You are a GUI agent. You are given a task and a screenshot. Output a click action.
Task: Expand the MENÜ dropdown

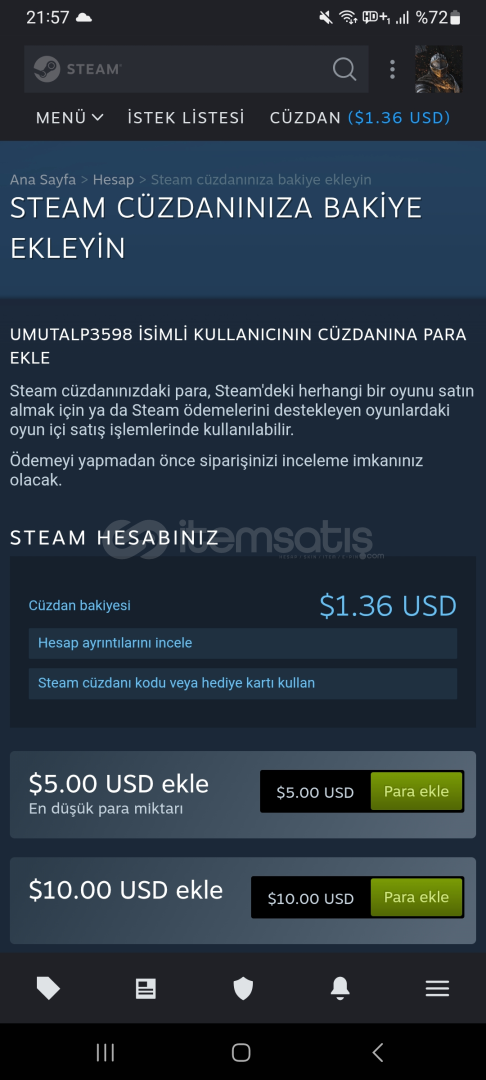point(70,118)
